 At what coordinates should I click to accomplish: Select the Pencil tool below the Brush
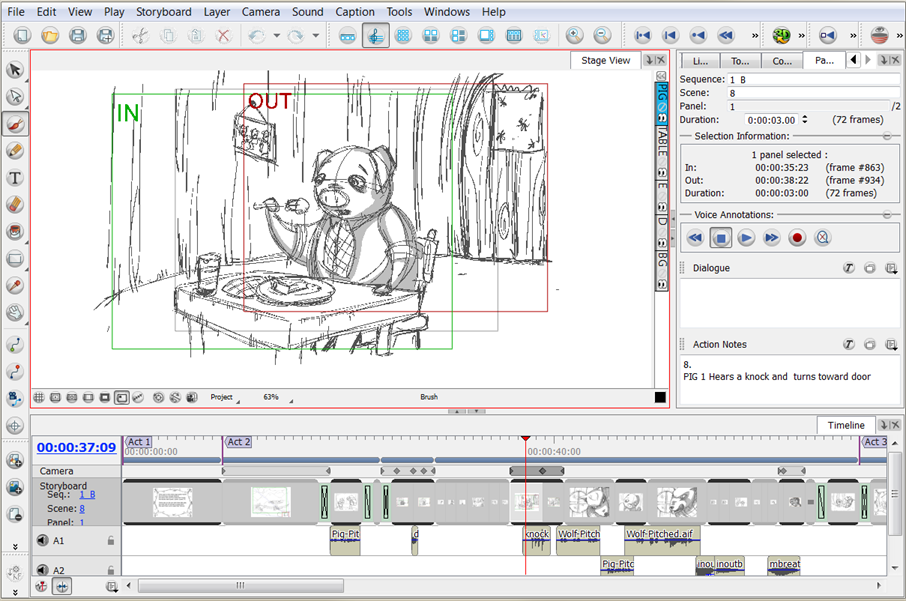(13, 151)
